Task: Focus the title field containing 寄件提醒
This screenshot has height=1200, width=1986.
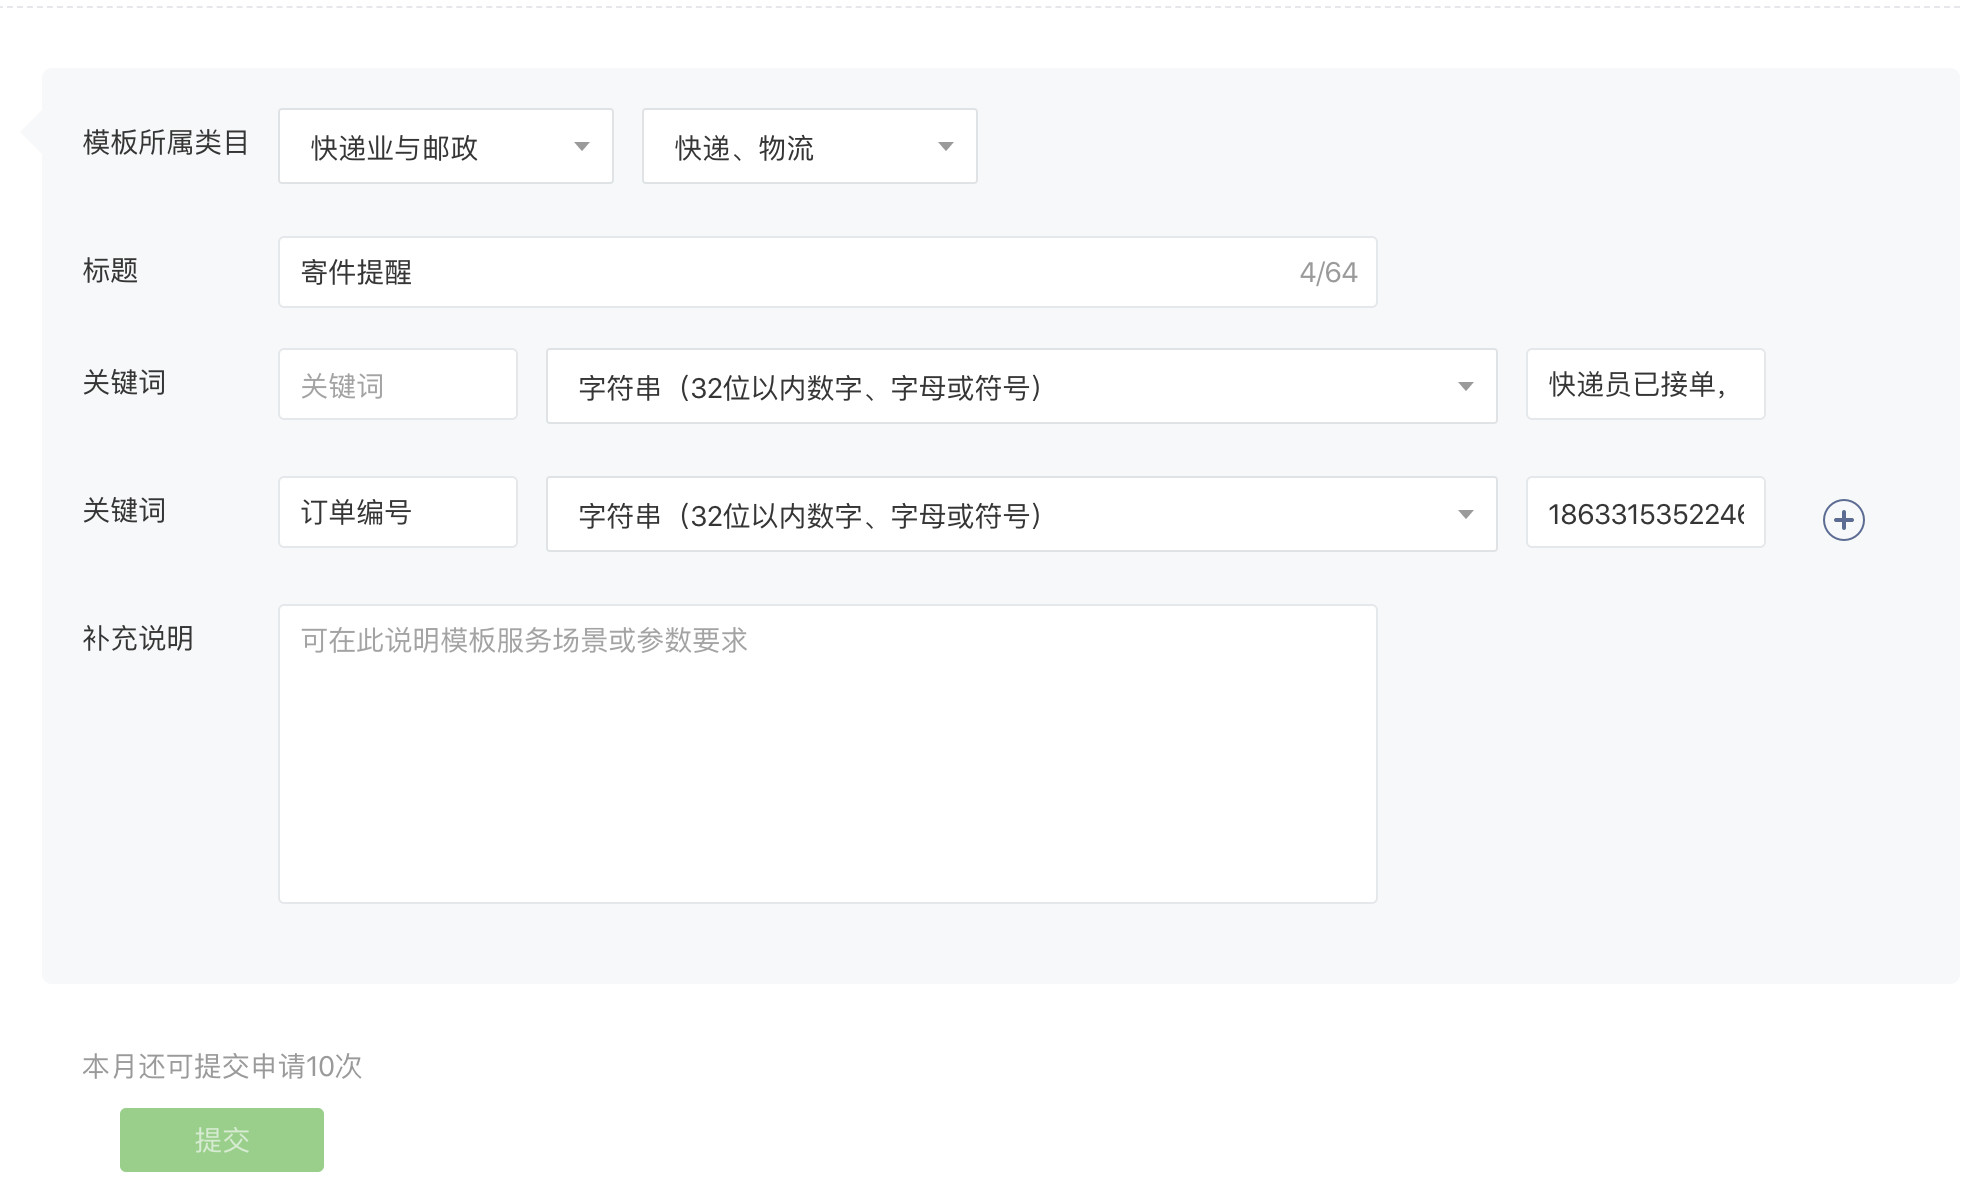Action: (780, 272)
